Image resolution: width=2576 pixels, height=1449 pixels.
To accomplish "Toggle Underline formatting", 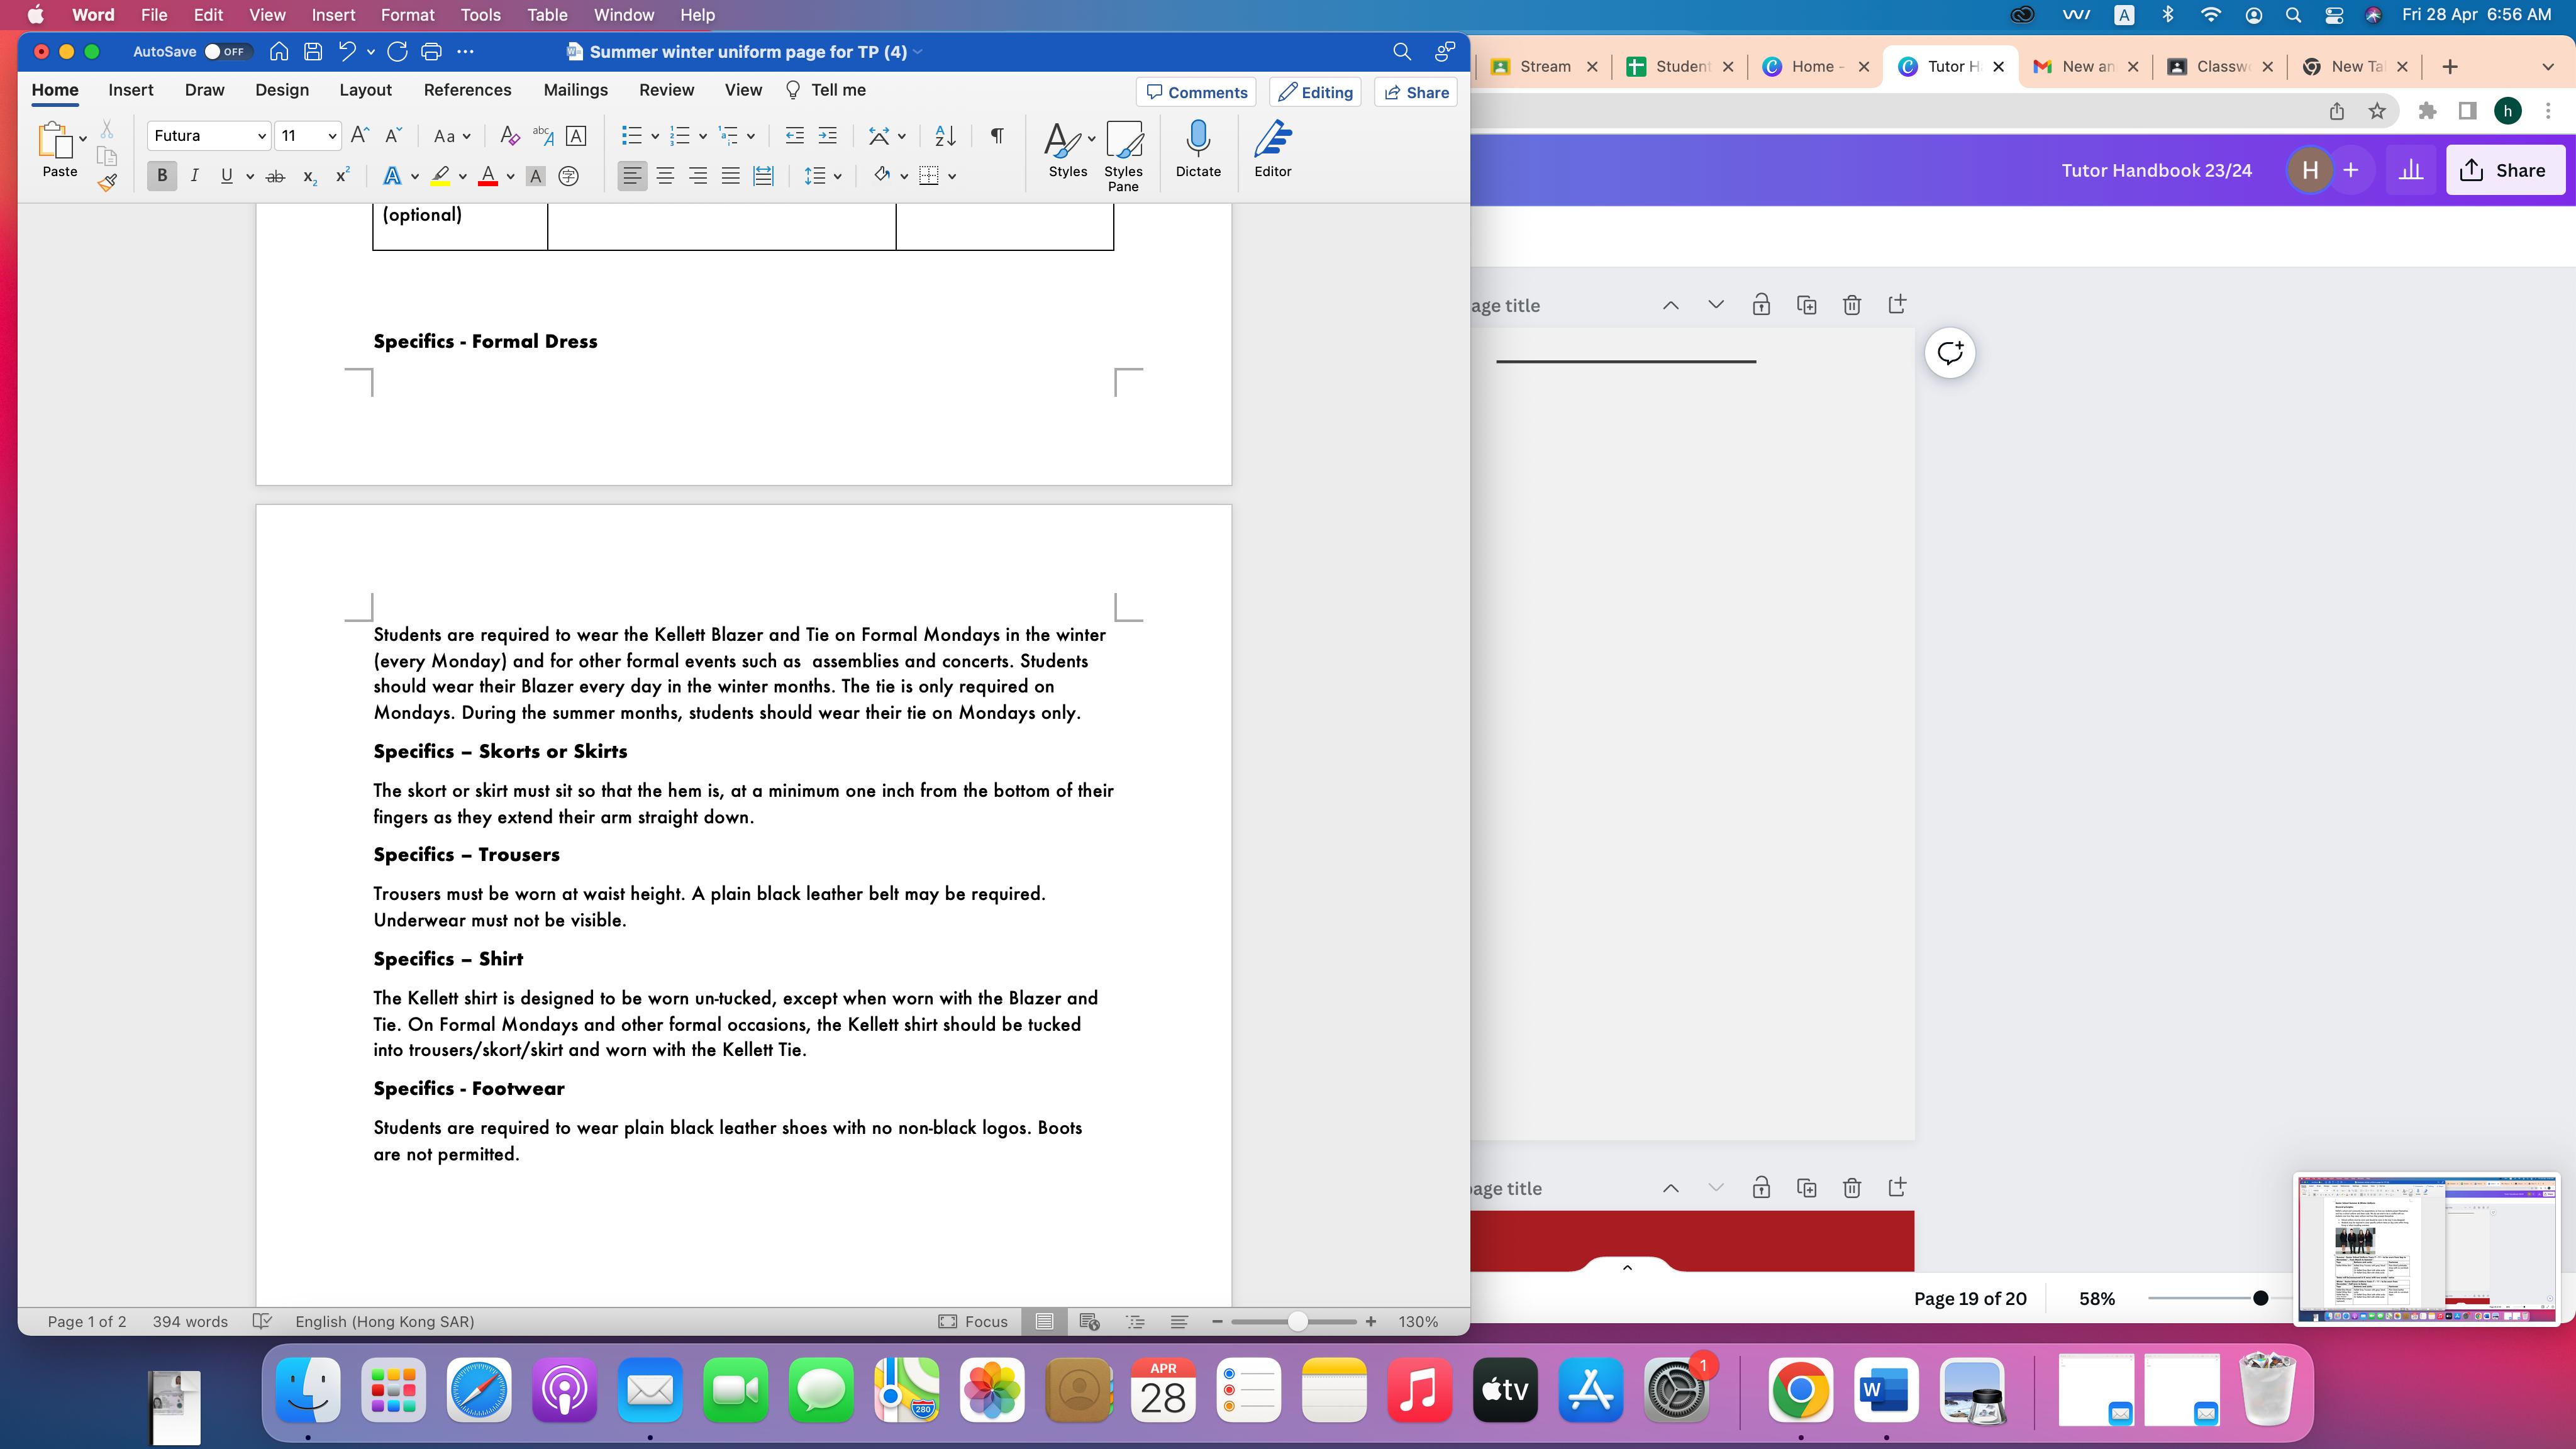I will click(x=227, y=176).
